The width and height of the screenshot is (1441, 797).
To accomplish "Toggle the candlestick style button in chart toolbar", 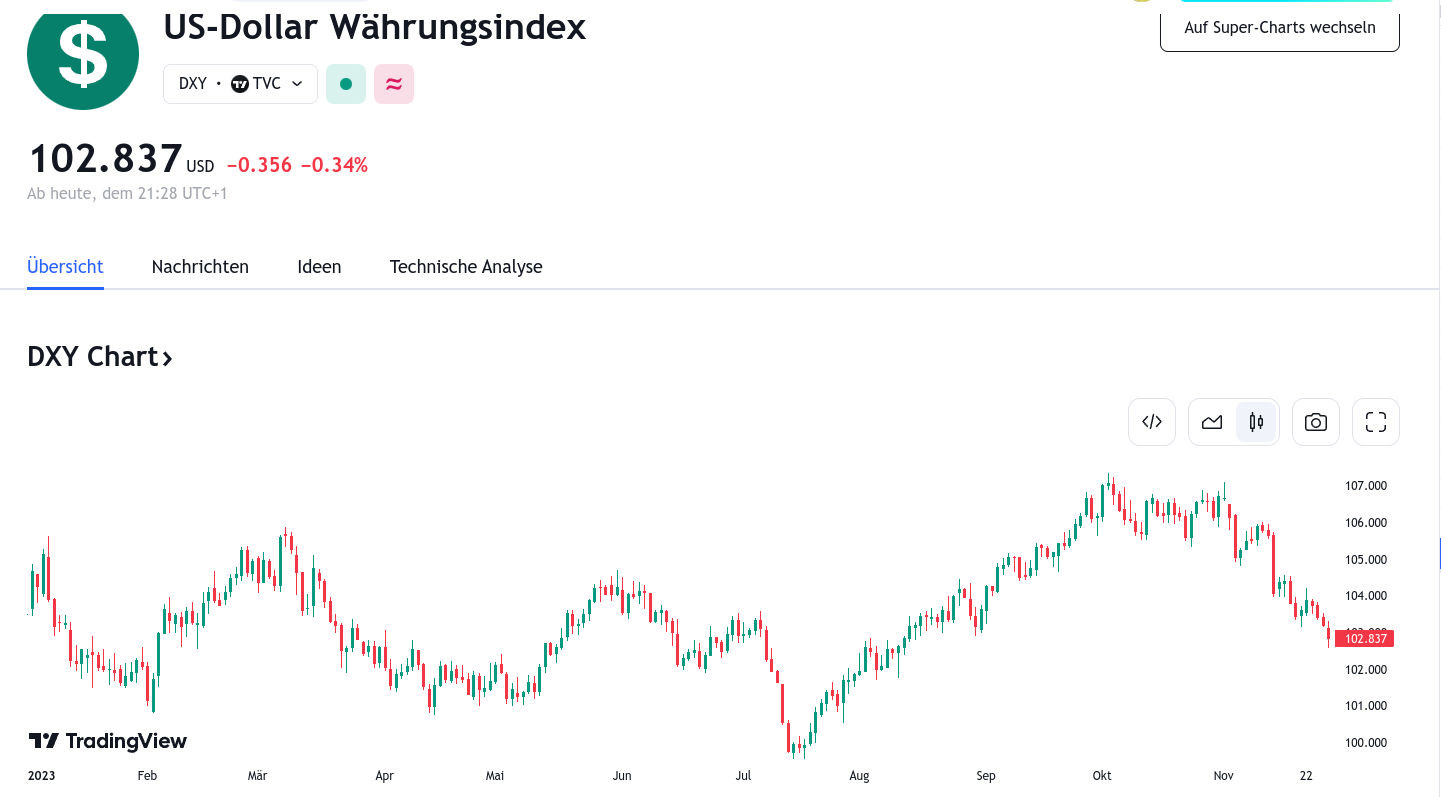I will click(x=1256, y=421).
